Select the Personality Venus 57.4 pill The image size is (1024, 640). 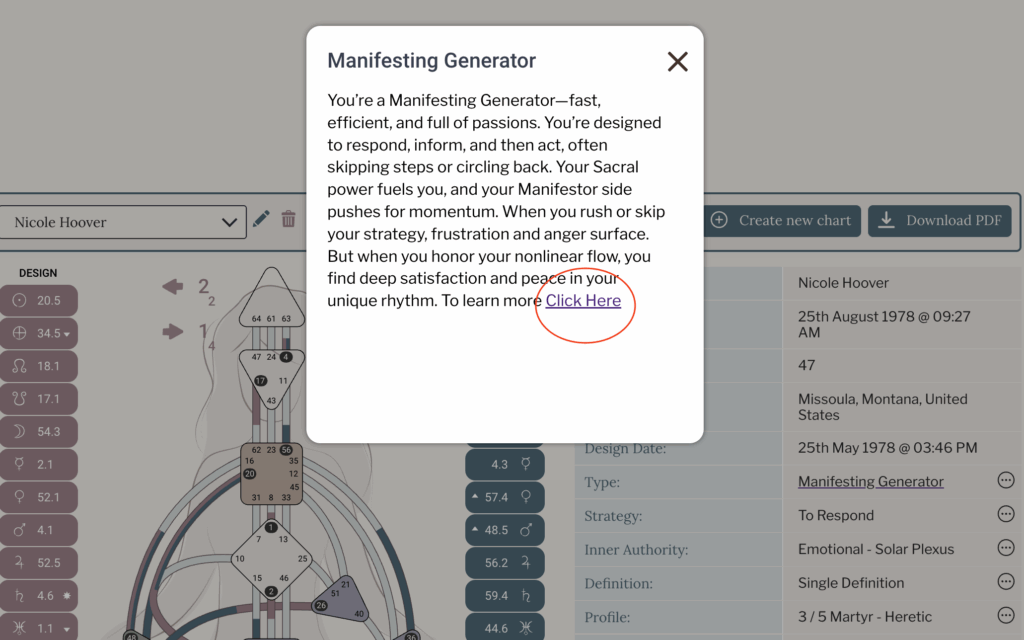pyautogui.click(x=505, y=497)
